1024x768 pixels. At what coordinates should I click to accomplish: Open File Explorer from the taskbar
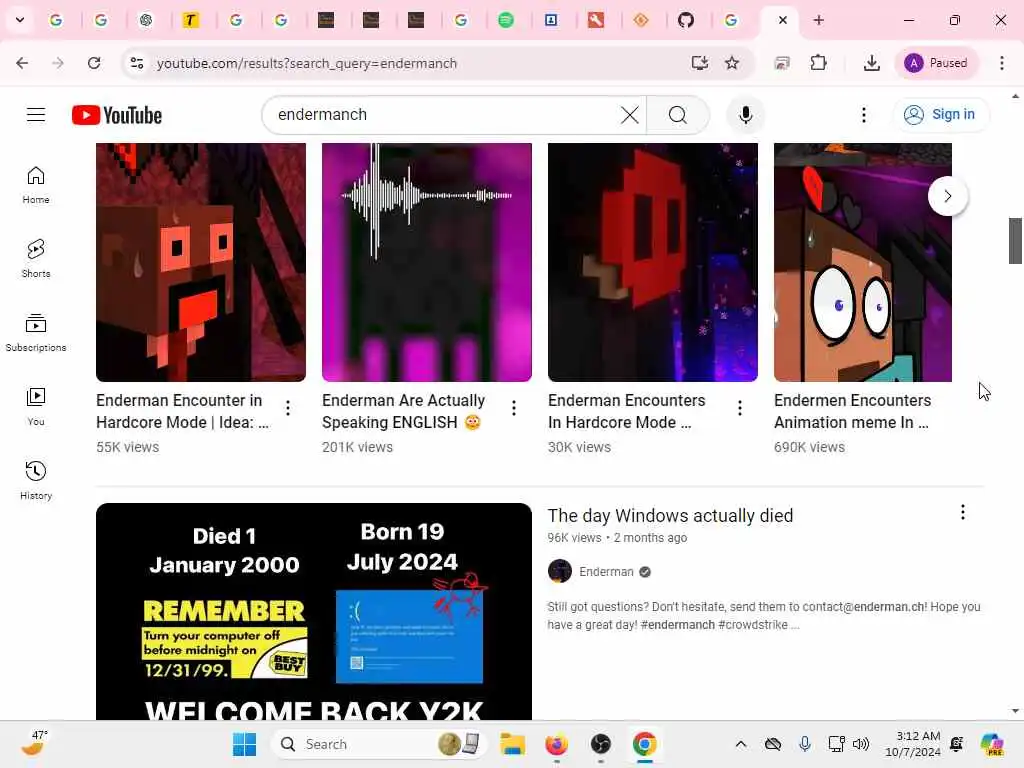513,744
